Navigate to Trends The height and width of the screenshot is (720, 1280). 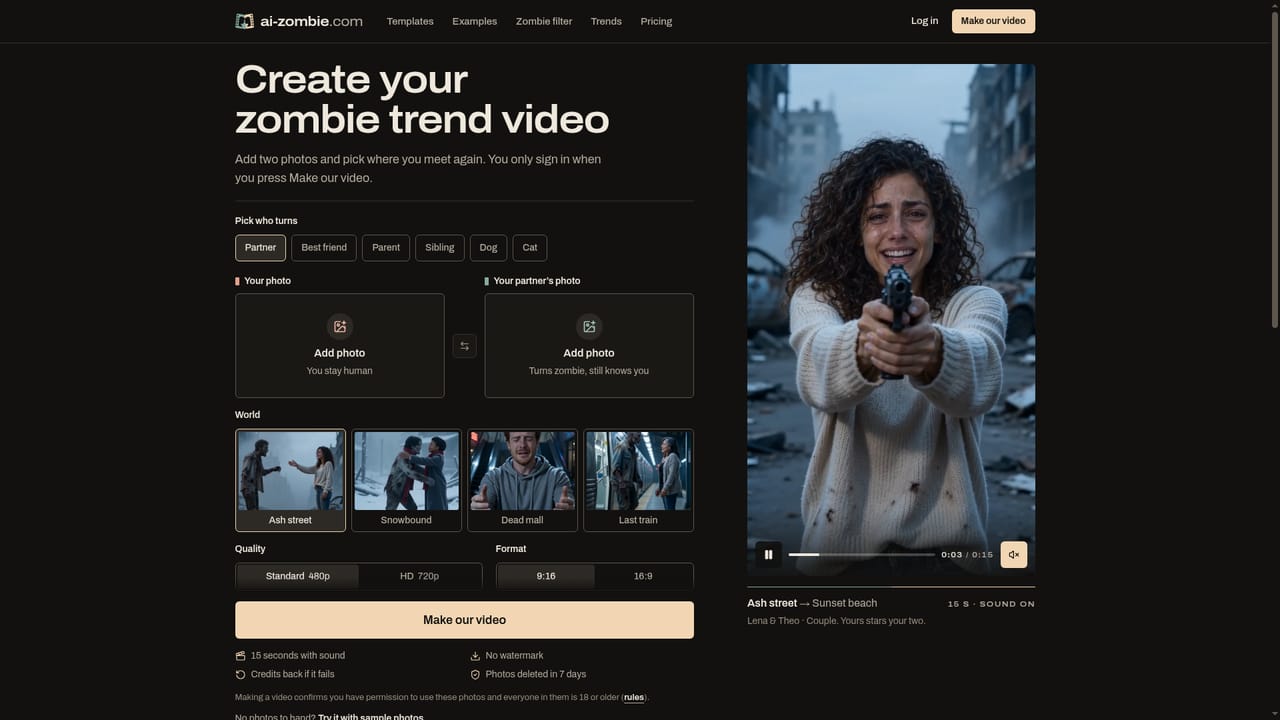[606, 21]
